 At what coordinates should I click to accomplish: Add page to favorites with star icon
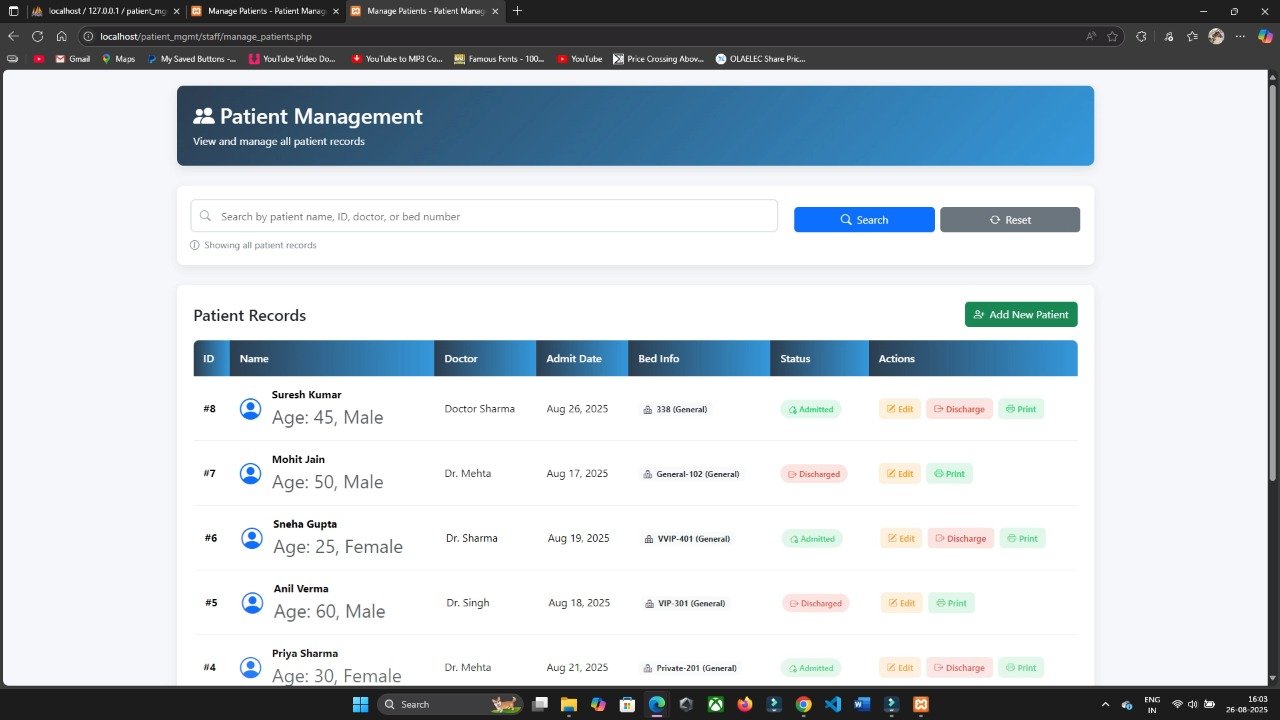pos(1112,36)
